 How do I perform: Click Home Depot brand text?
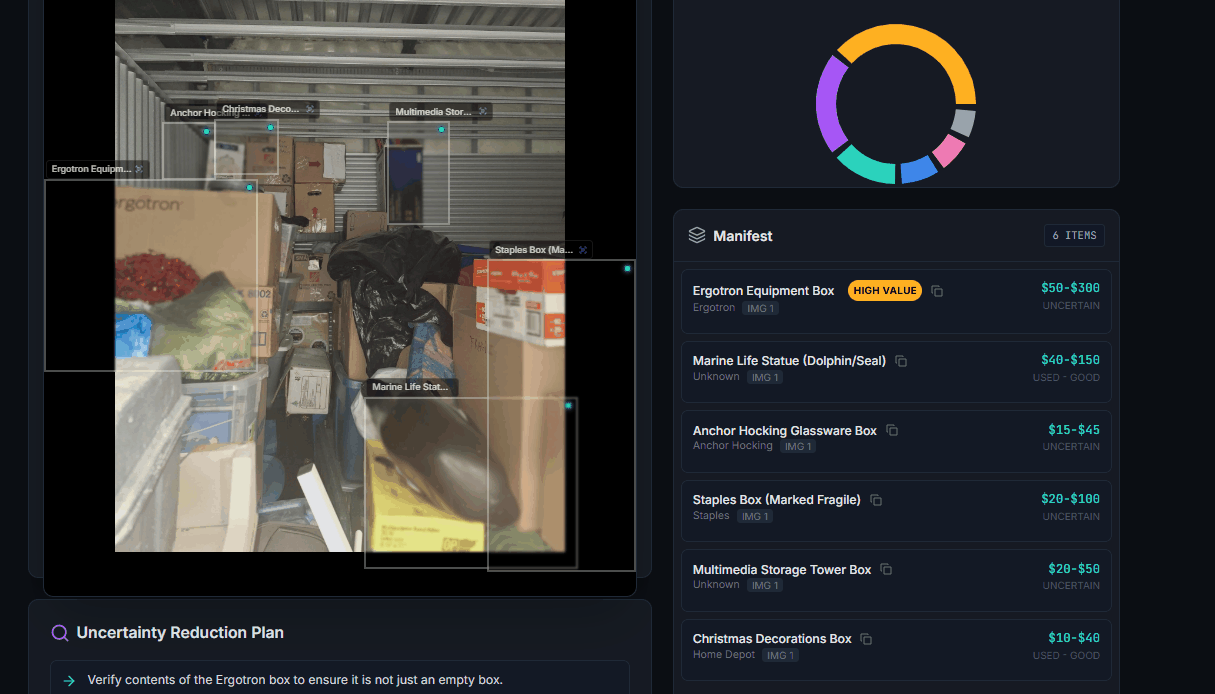point(724,655)
